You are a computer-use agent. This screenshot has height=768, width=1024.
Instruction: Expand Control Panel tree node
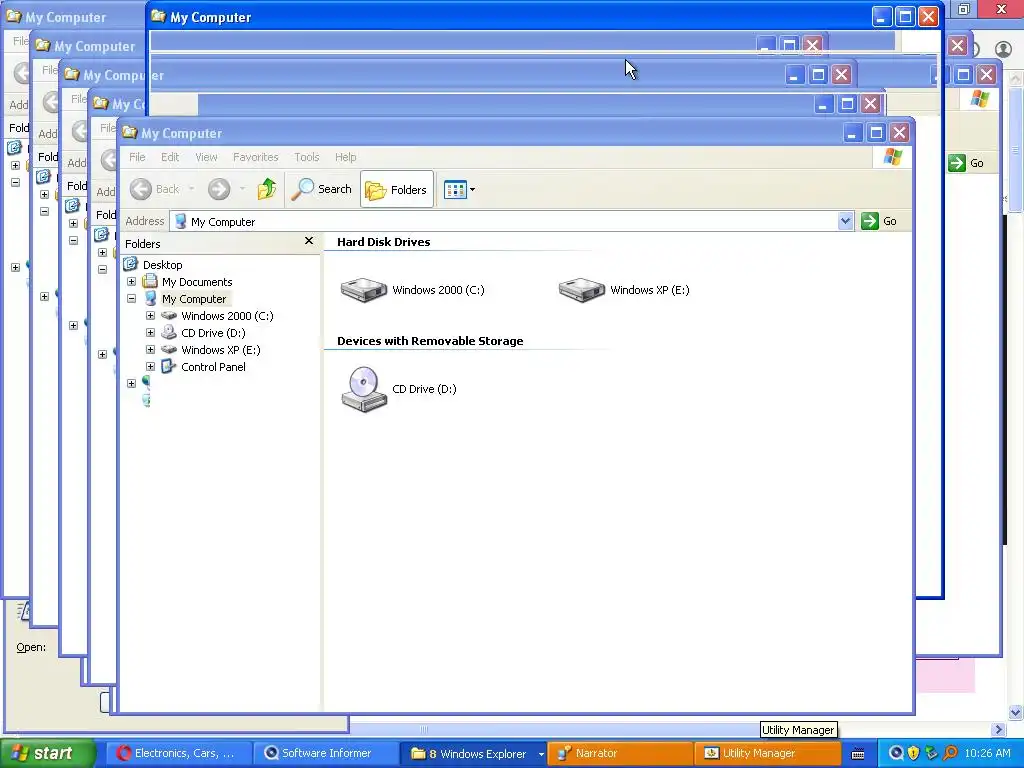[150, 366]
